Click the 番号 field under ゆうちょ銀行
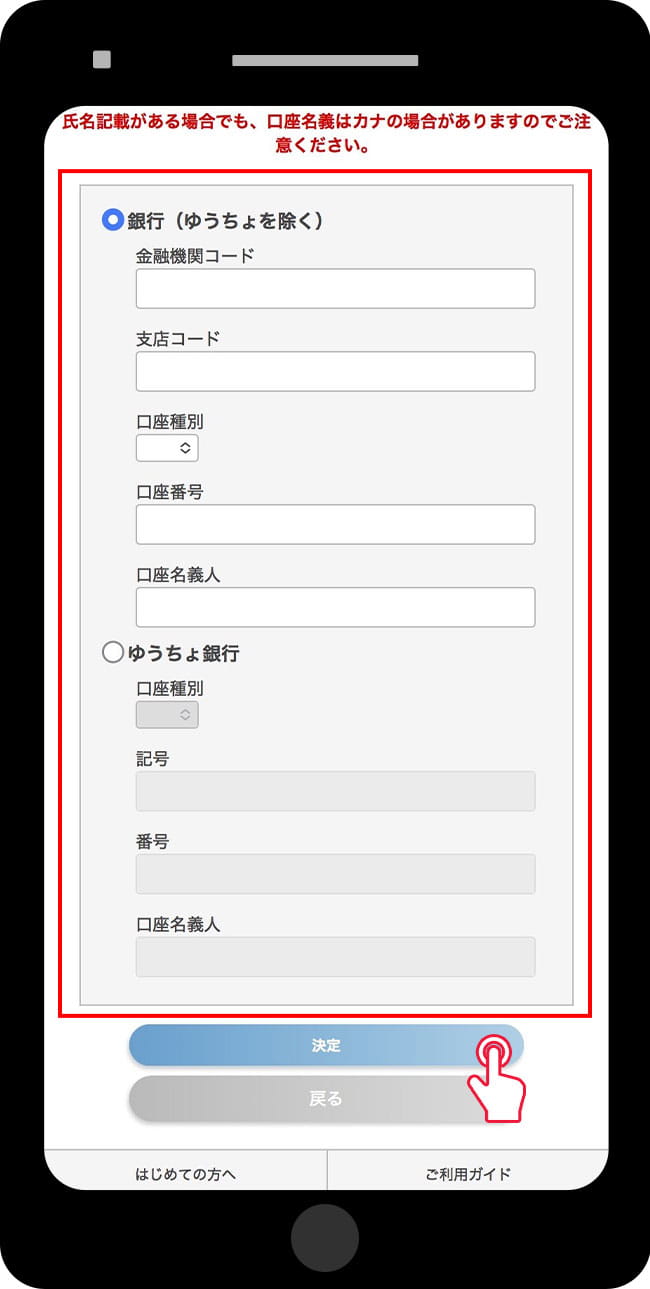The image size is (650, 1289). 335,874
